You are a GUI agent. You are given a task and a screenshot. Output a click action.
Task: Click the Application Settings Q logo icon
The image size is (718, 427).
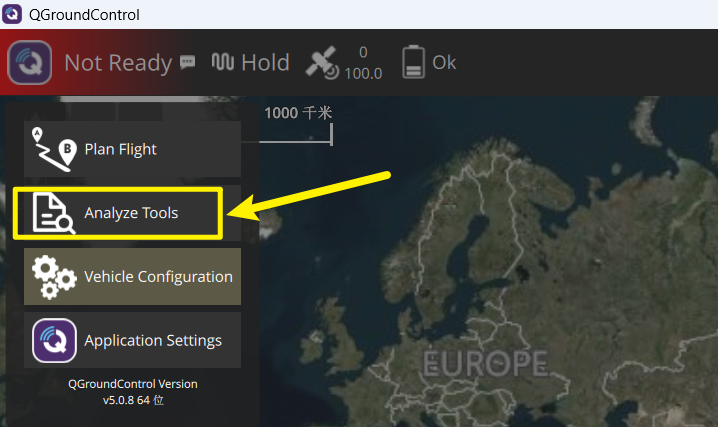[54, 341]
